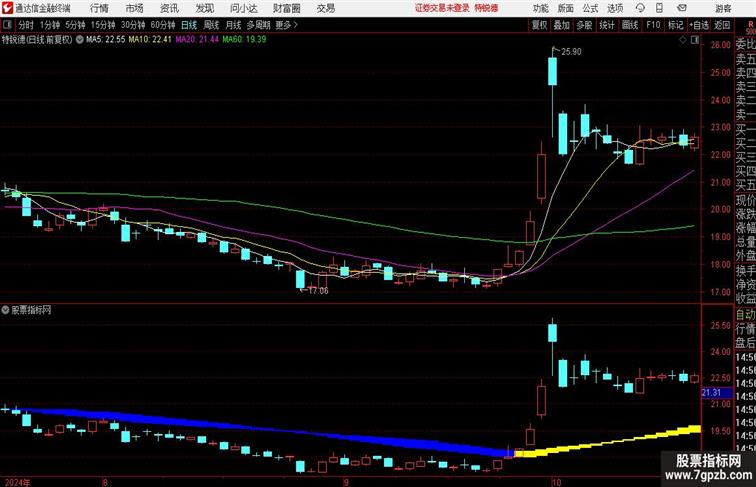Screen dimensions: 756x487
Task: Click the 25.90 high price marker
Action: (x=571, y=52)
